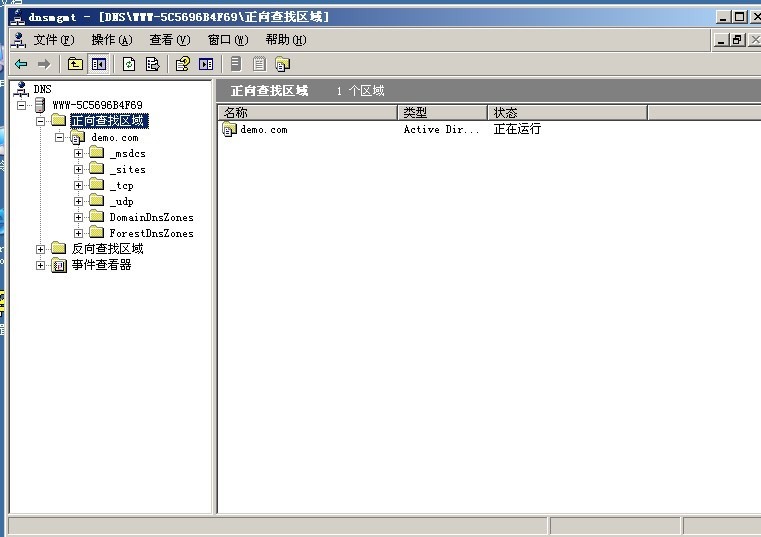Image resolution: width=761 pixels, height=537 pixels.
Task: Click the new zone folder toolbar icon
Action: 282,64
